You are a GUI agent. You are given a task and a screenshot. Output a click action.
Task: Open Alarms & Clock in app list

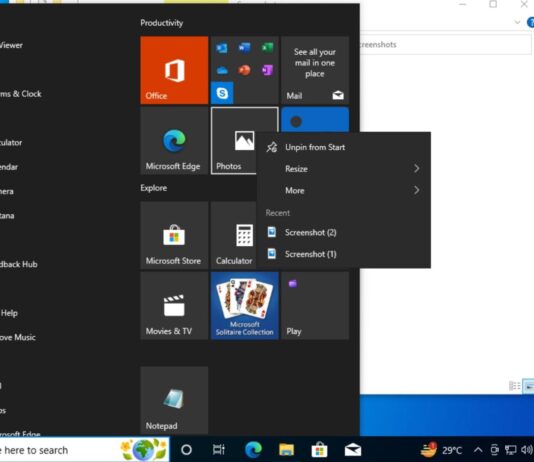[20, 94]
